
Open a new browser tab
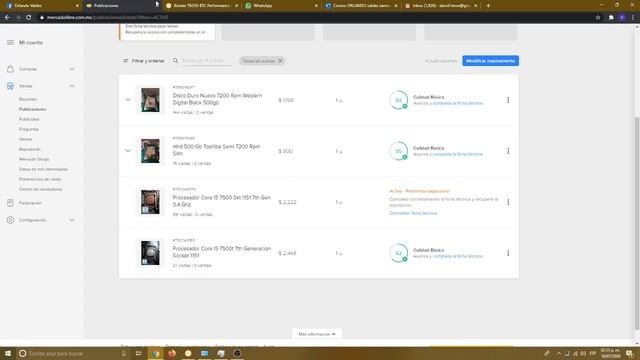coord(488,6)
